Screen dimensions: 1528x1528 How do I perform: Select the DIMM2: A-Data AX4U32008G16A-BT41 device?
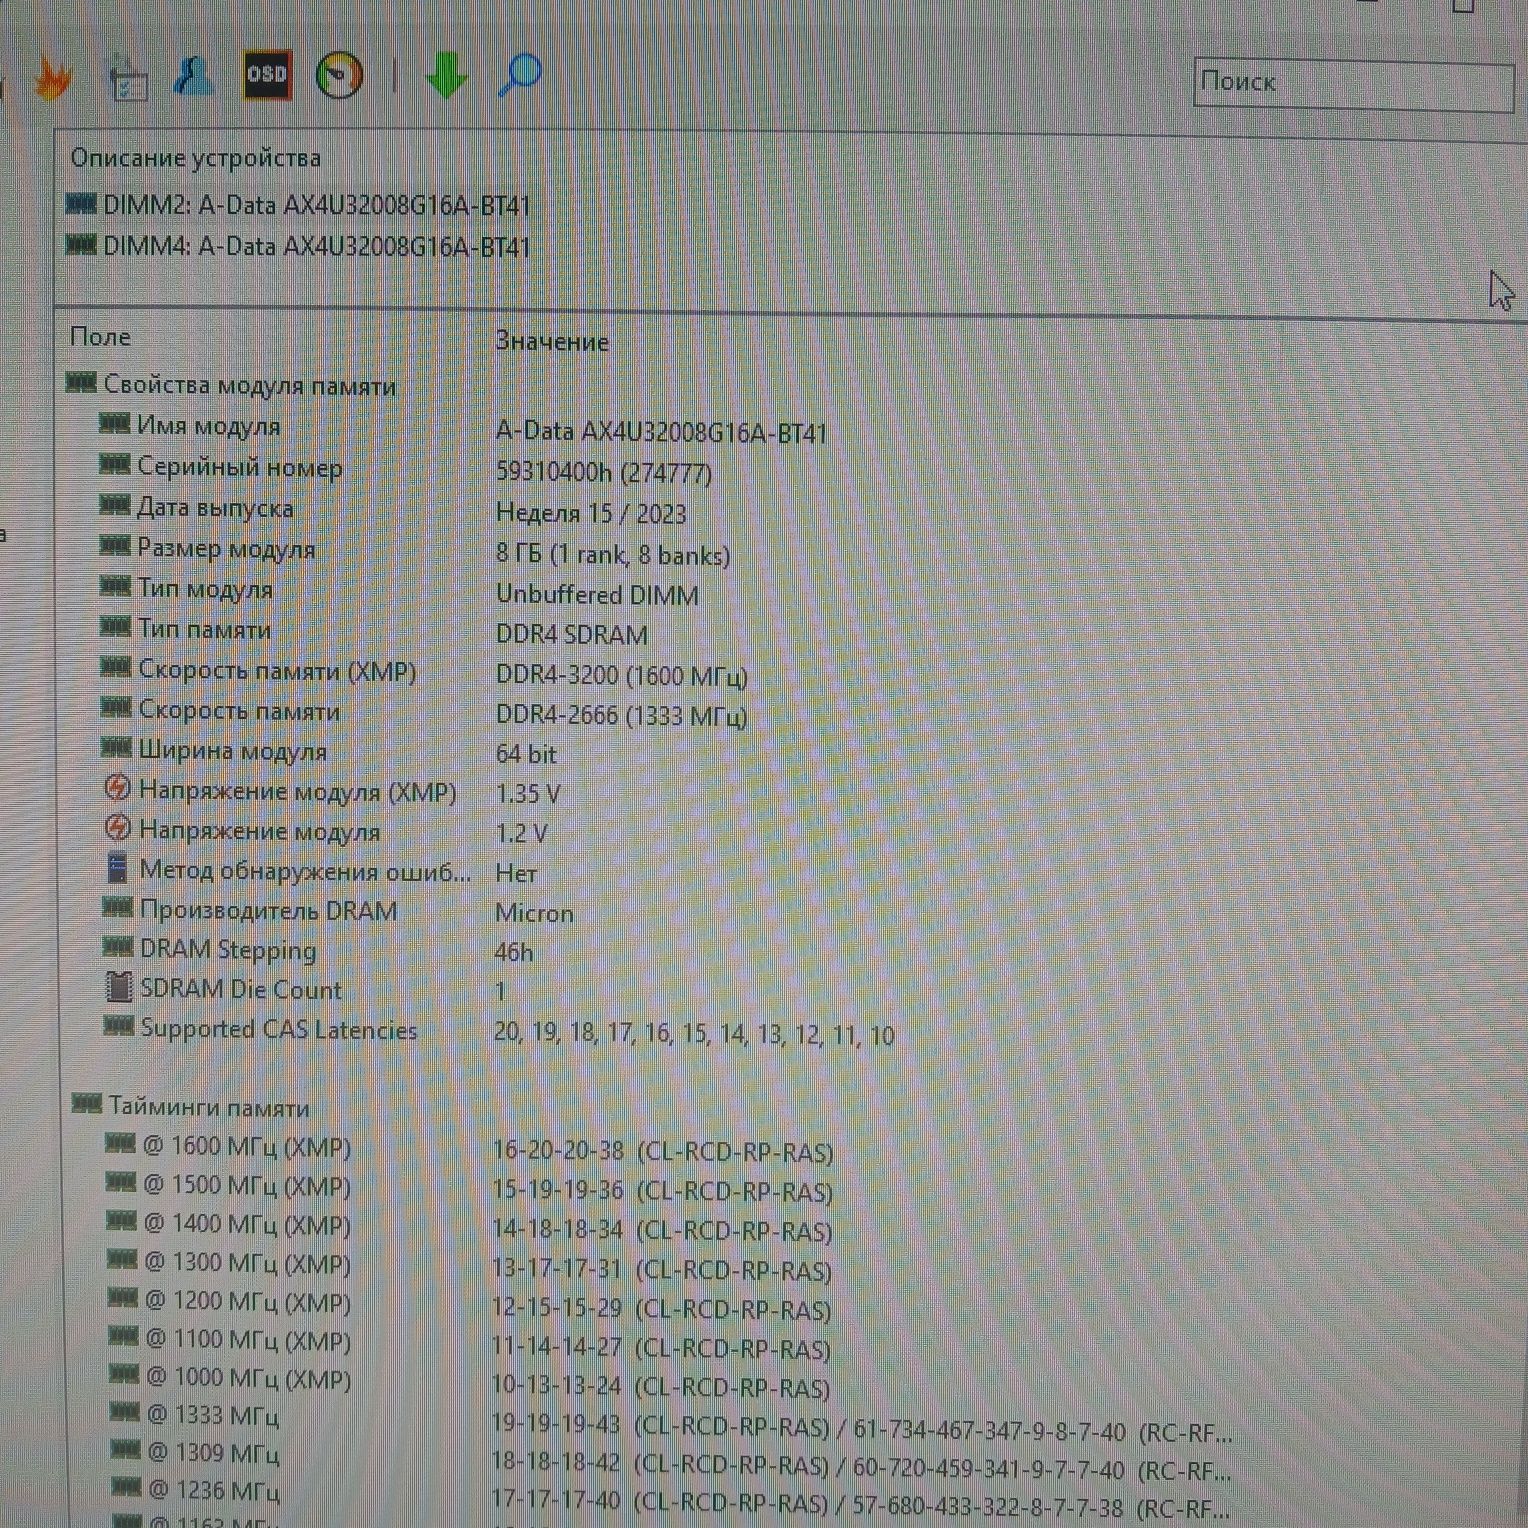(299, 205)
